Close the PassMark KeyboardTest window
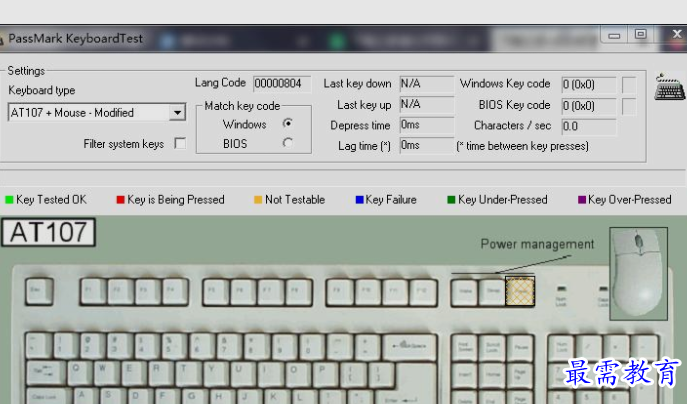 click(676, 34)
